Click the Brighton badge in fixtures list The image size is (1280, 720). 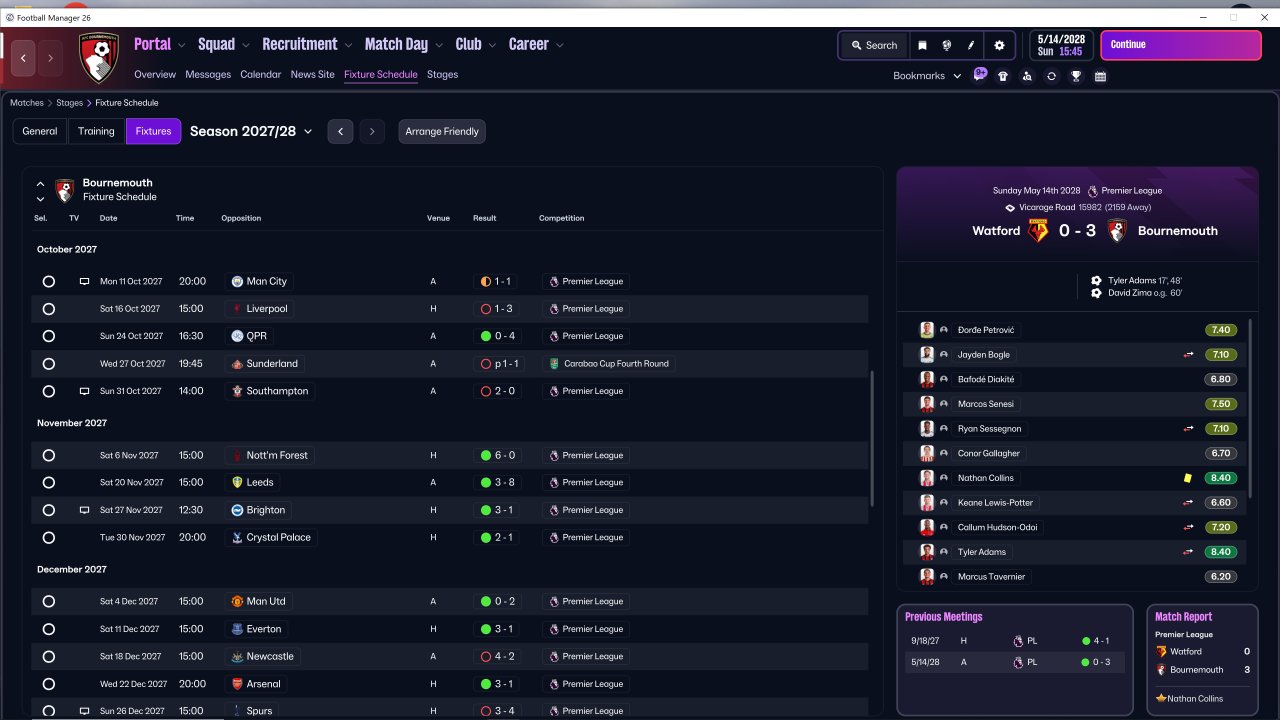tap(237, 510)
